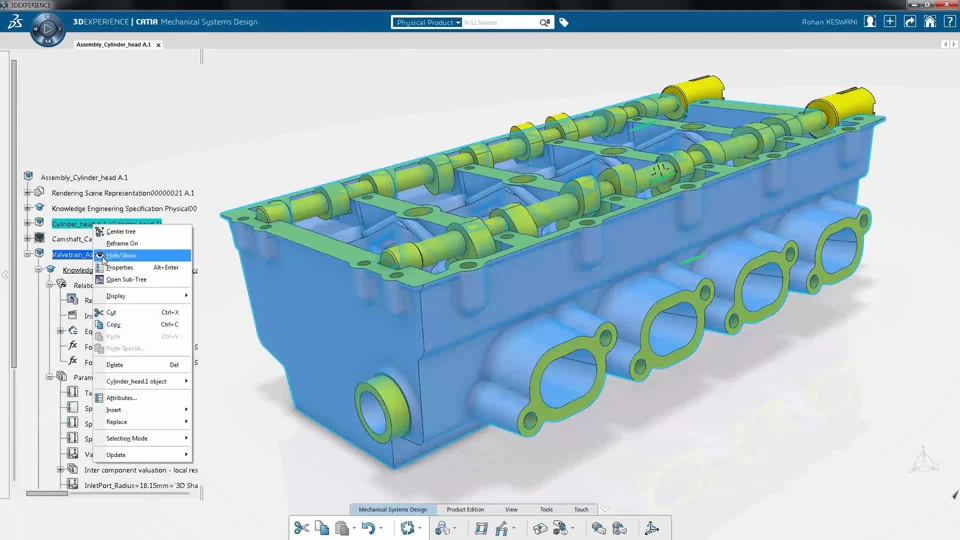Choose Open Sub-Tree menu entry
The width and height of the screenshot is (960, 540).
pyautogui.click(x=143, y=279)
